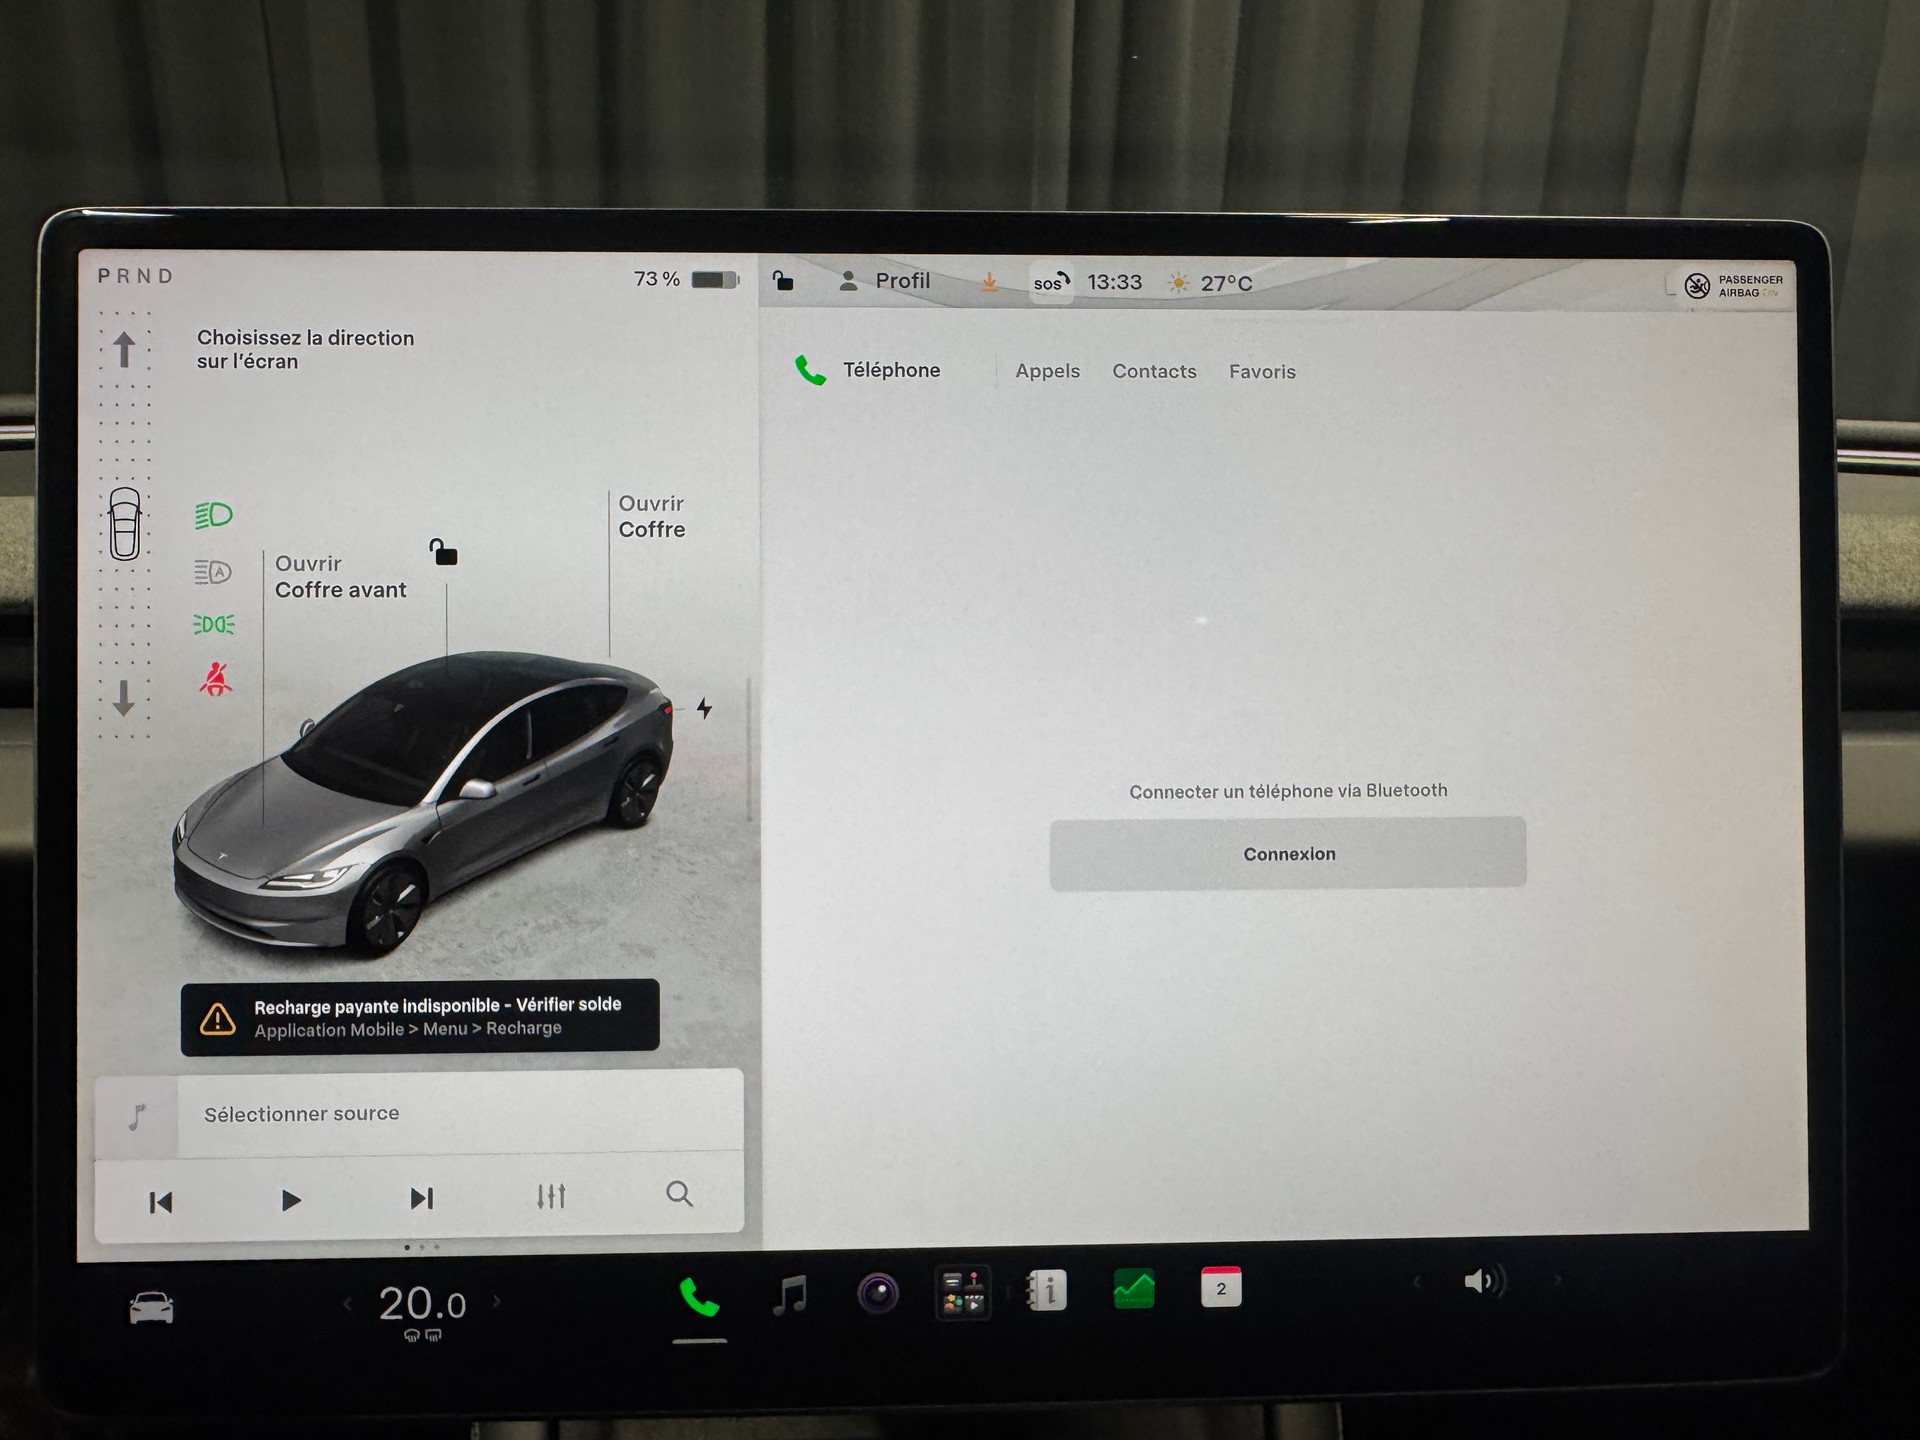The image size is (1920, 1440).
Task: Lower cabin temperature with left chevron
Action: [x=347, y=1303]
